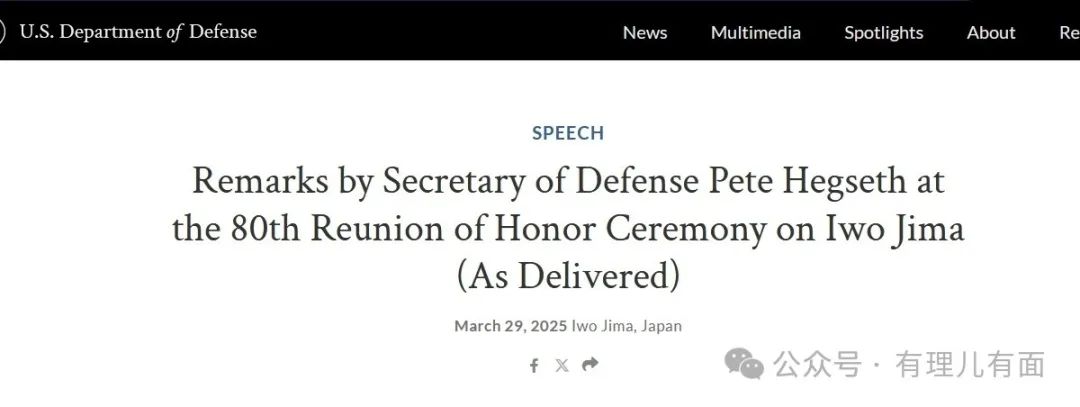
Task: Click the headline line naming Pete Hegseth
Action: [x=568, y=182]
